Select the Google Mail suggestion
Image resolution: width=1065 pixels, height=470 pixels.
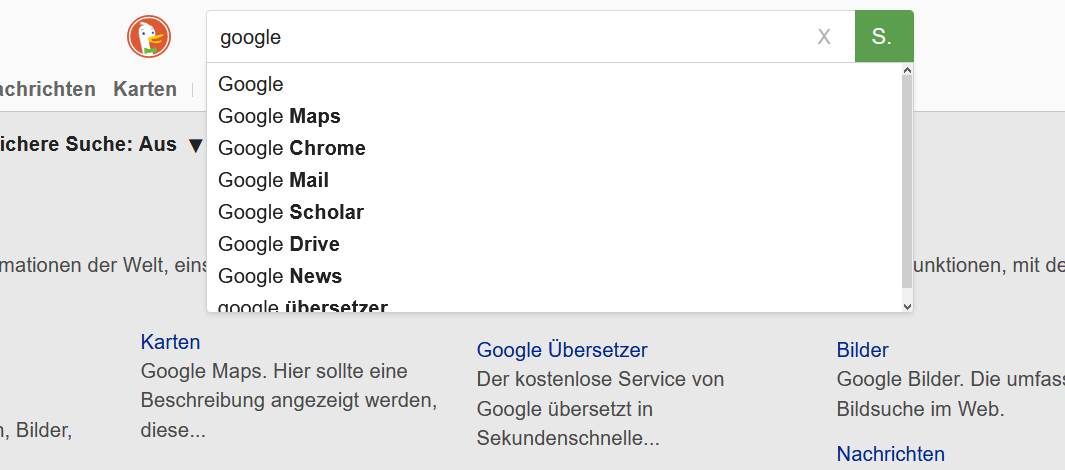click(x=273, y=181)
